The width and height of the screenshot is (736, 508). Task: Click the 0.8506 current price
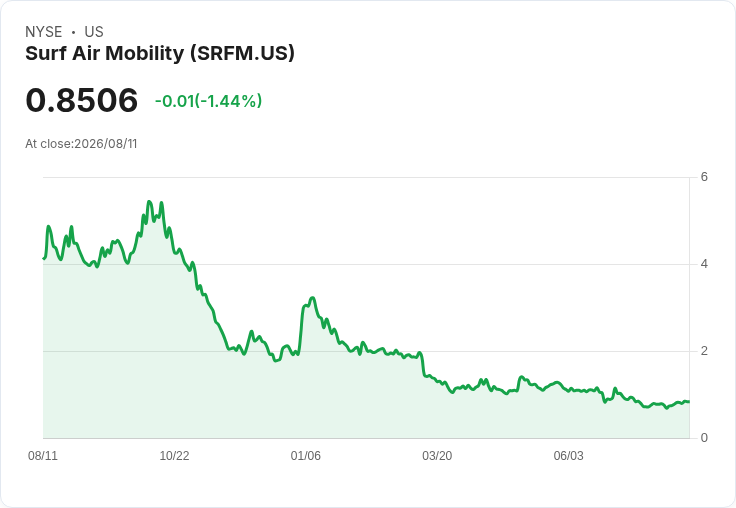coord(82,100)
